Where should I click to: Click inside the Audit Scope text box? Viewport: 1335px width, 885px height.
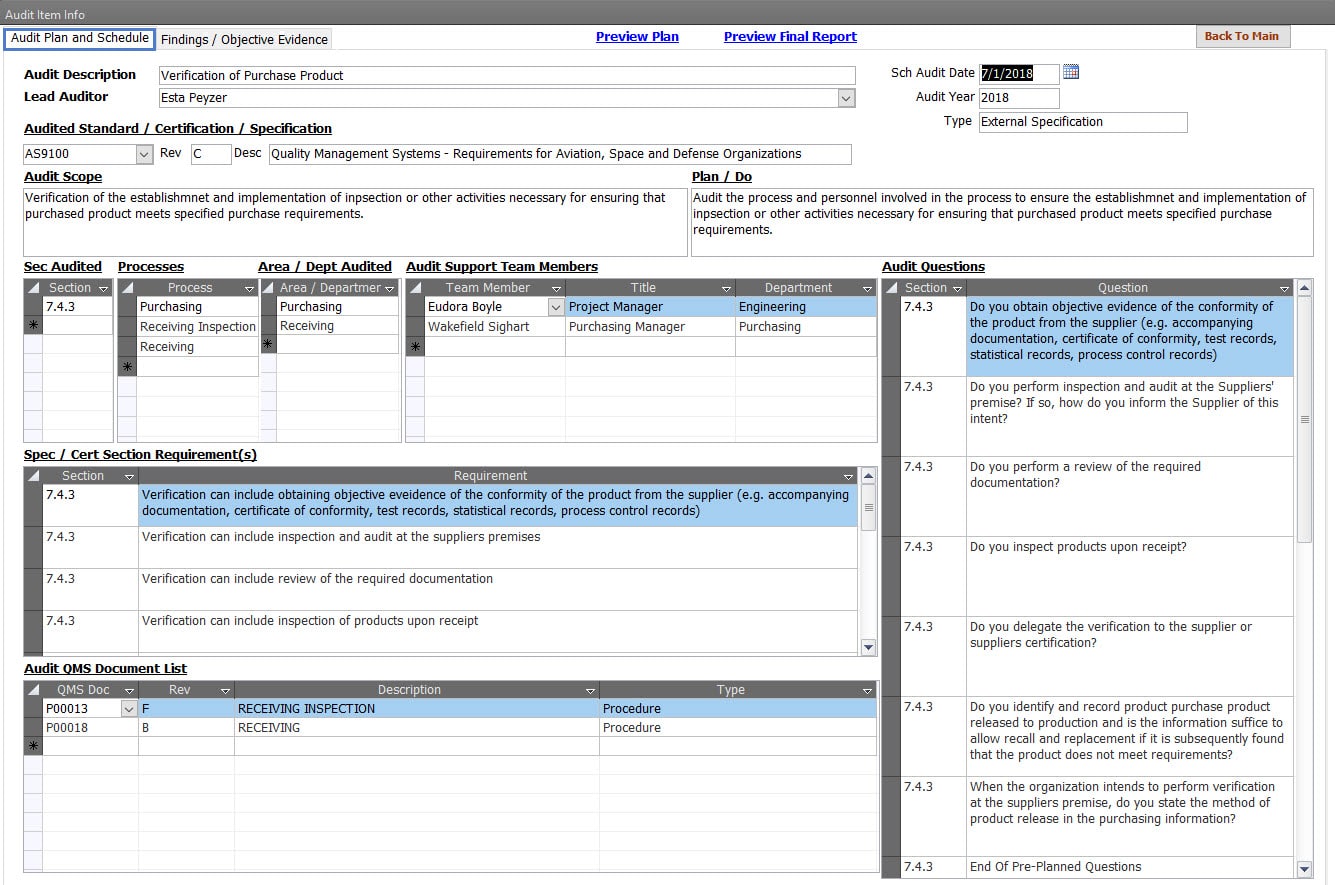[x=355, y=222]
